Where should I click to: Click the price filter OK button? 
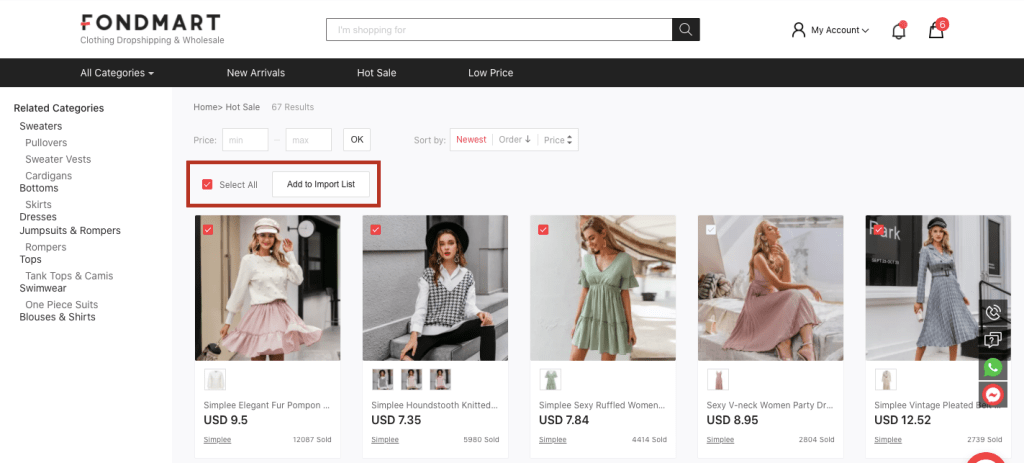(357, 140)
